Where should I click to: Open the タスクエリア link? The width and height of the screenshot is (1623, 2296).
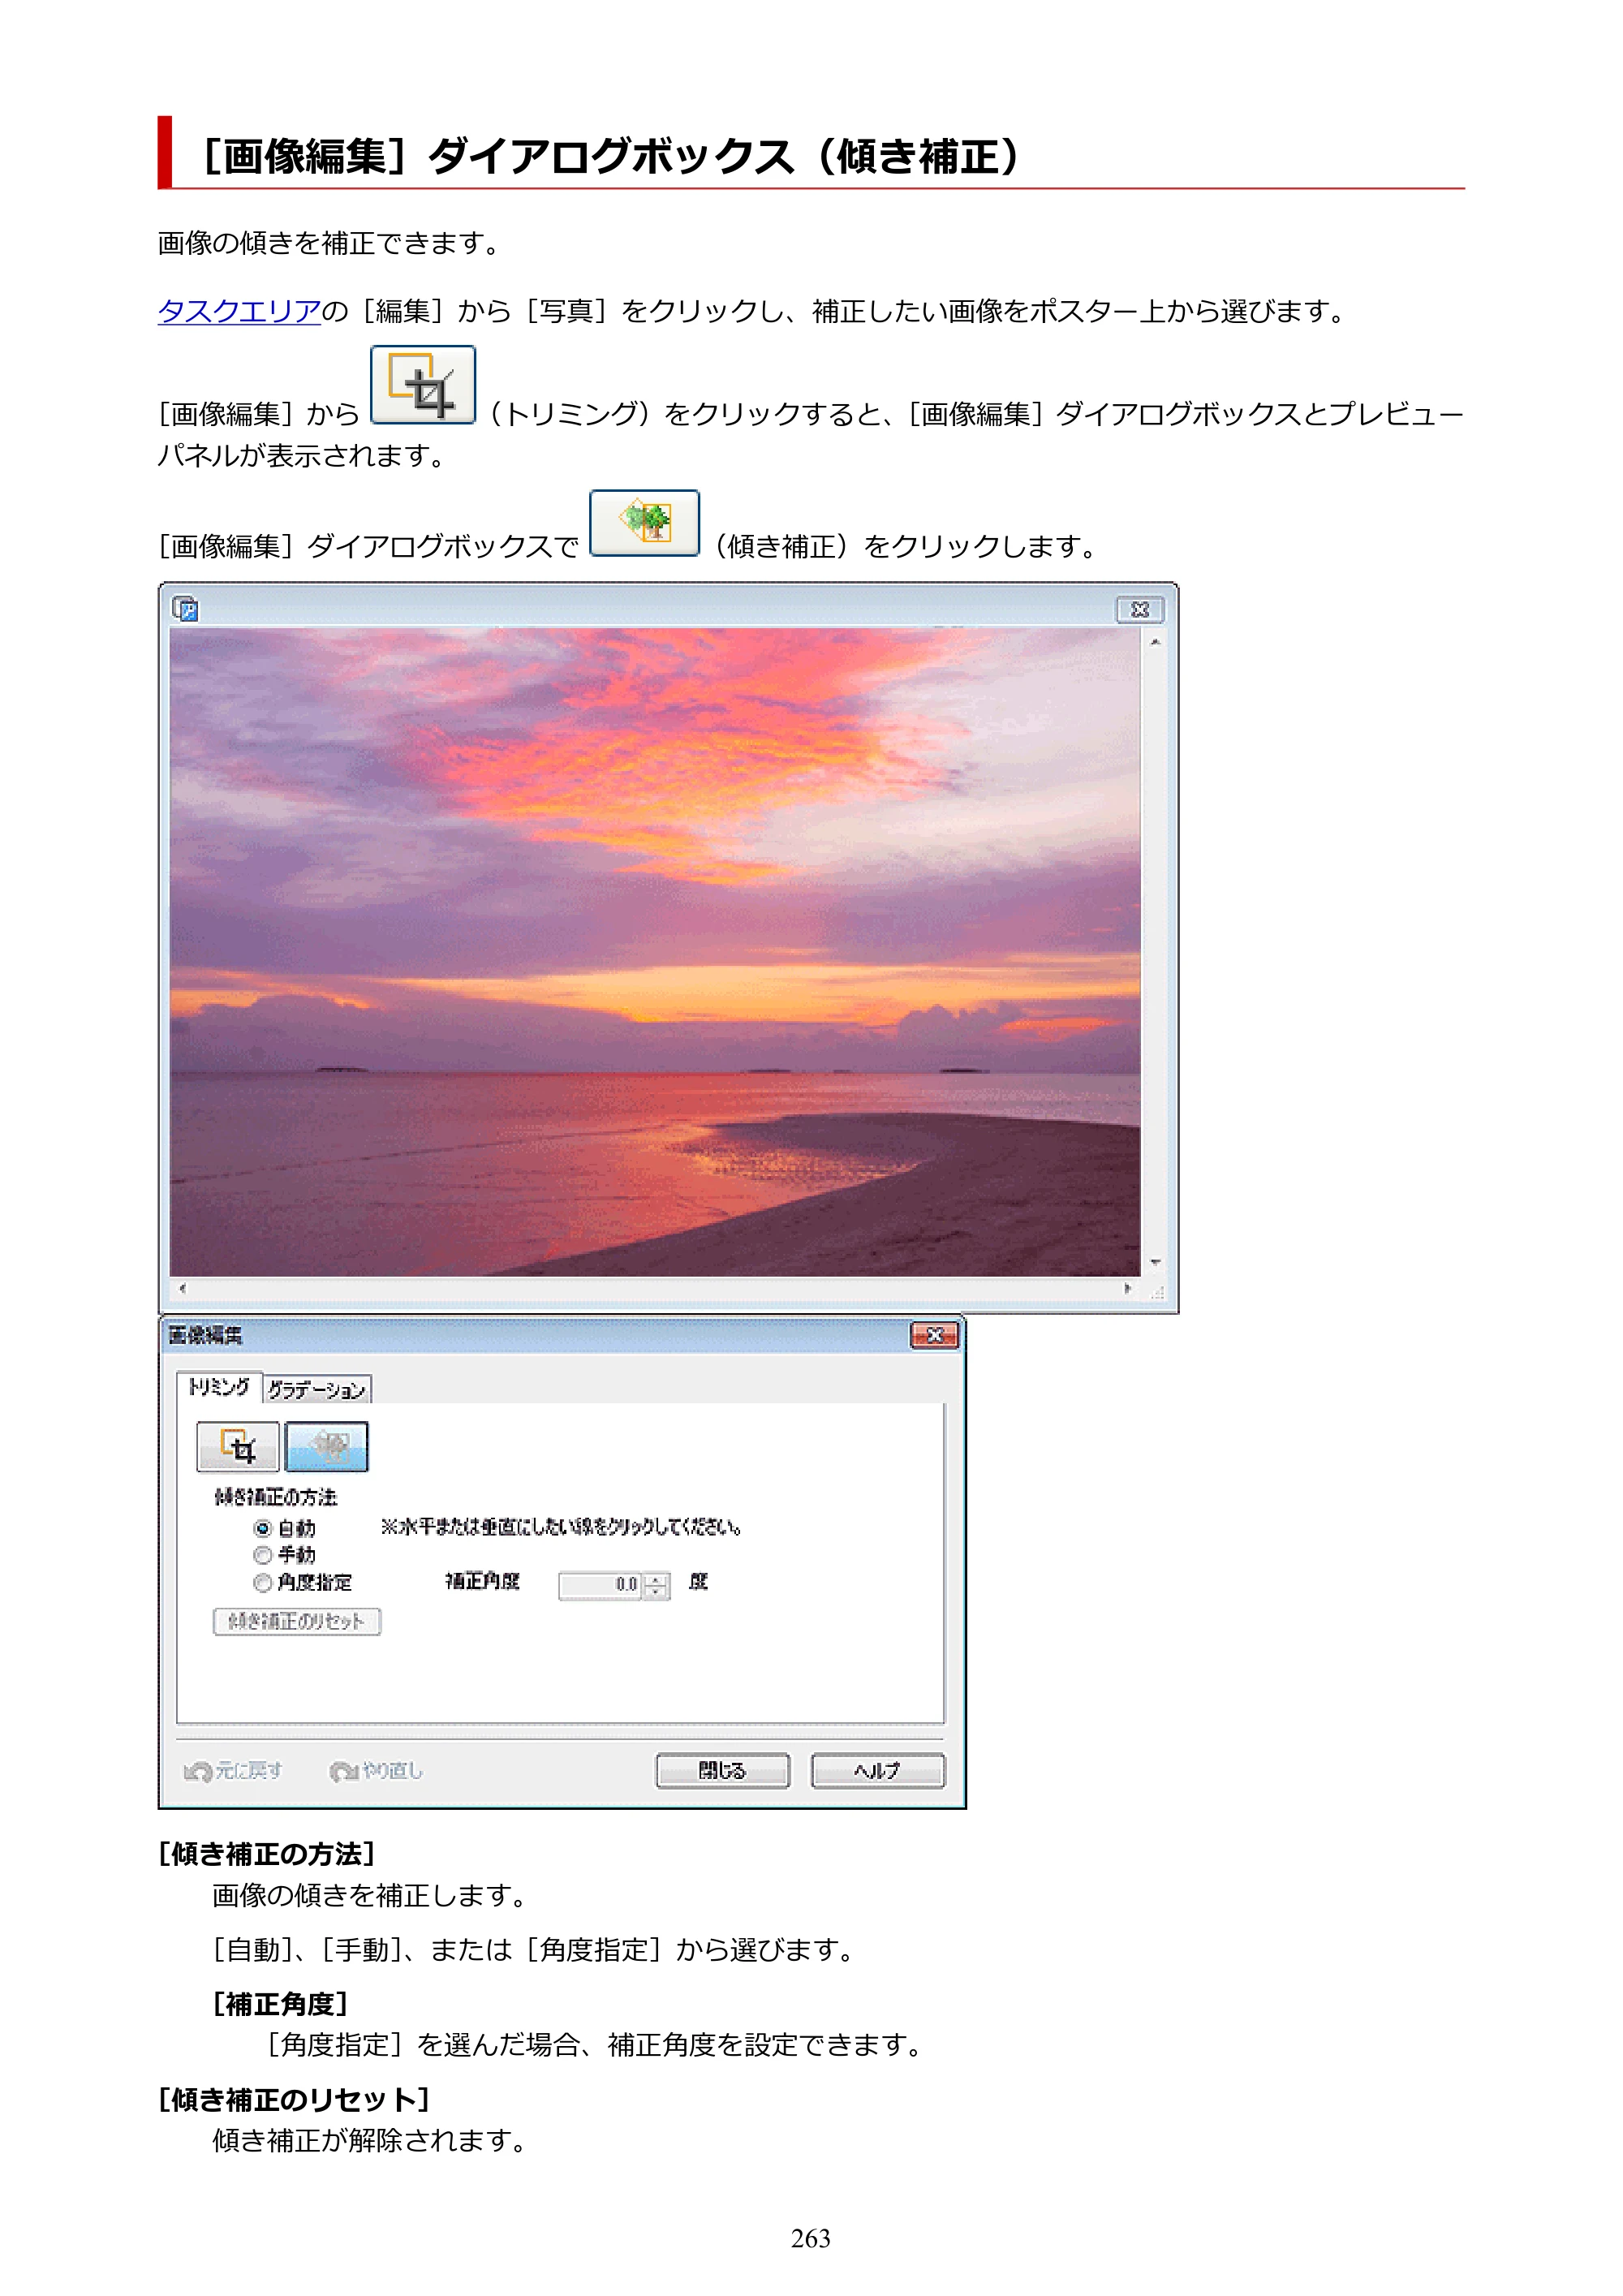(x=239, y=311)
